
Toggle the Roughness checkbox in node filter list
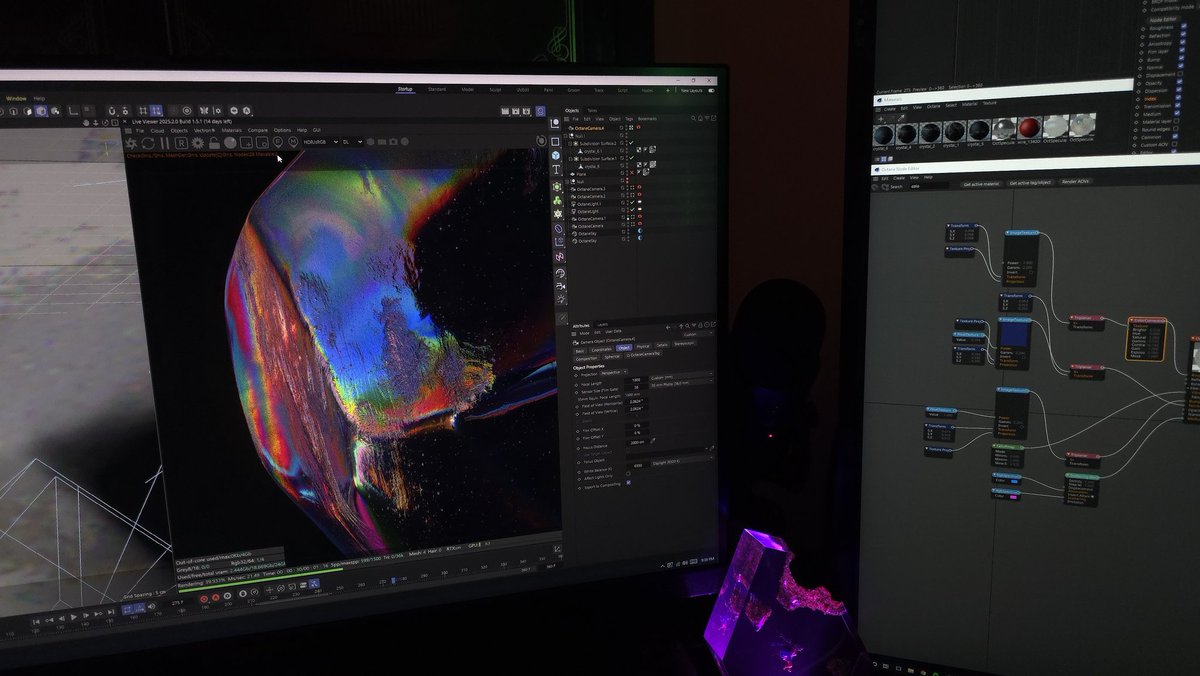point(1183,26)
